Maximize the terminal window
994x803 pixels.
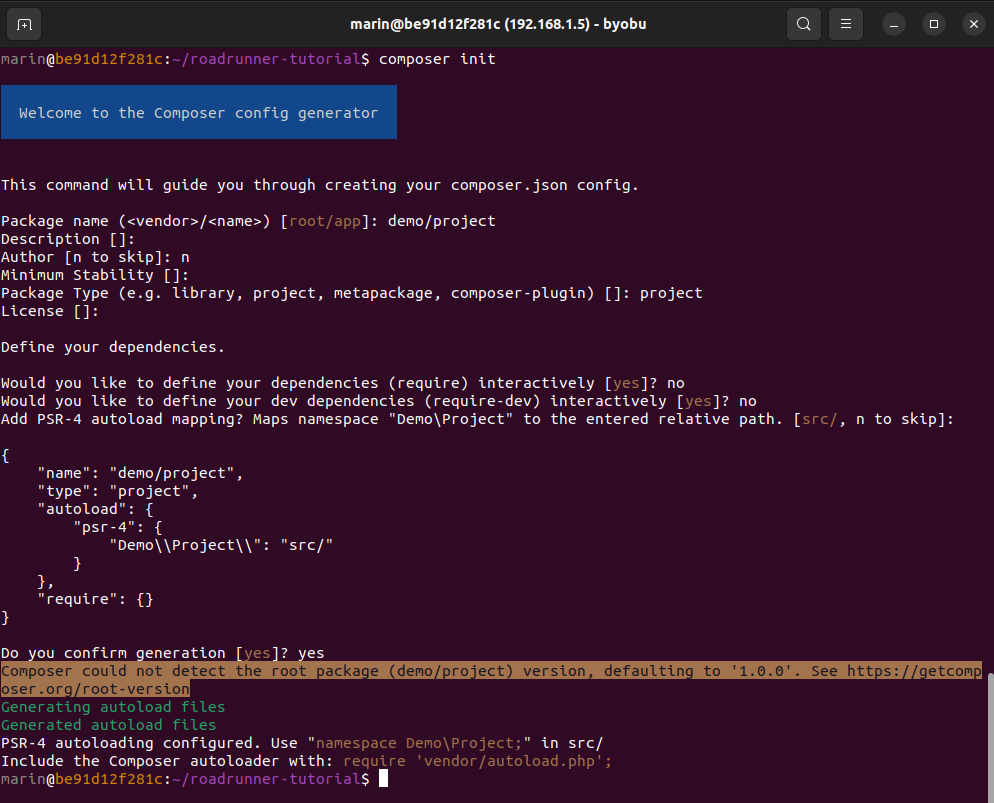[x=934, y=24]
